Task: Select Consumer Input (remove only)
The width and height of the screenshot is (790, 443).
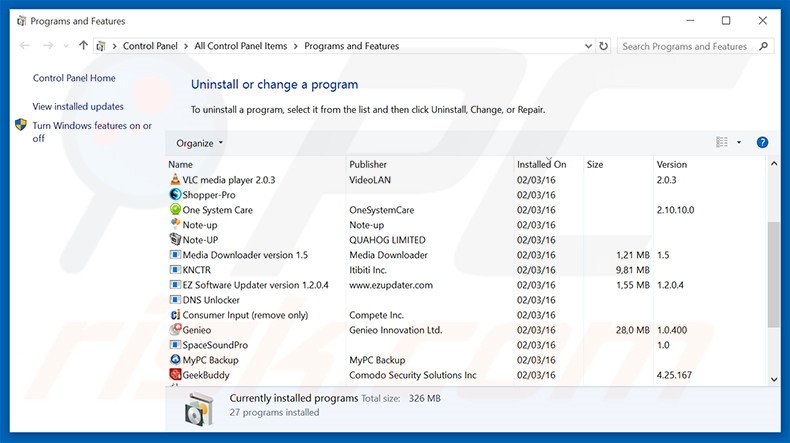Action: [x=245, y=315]
